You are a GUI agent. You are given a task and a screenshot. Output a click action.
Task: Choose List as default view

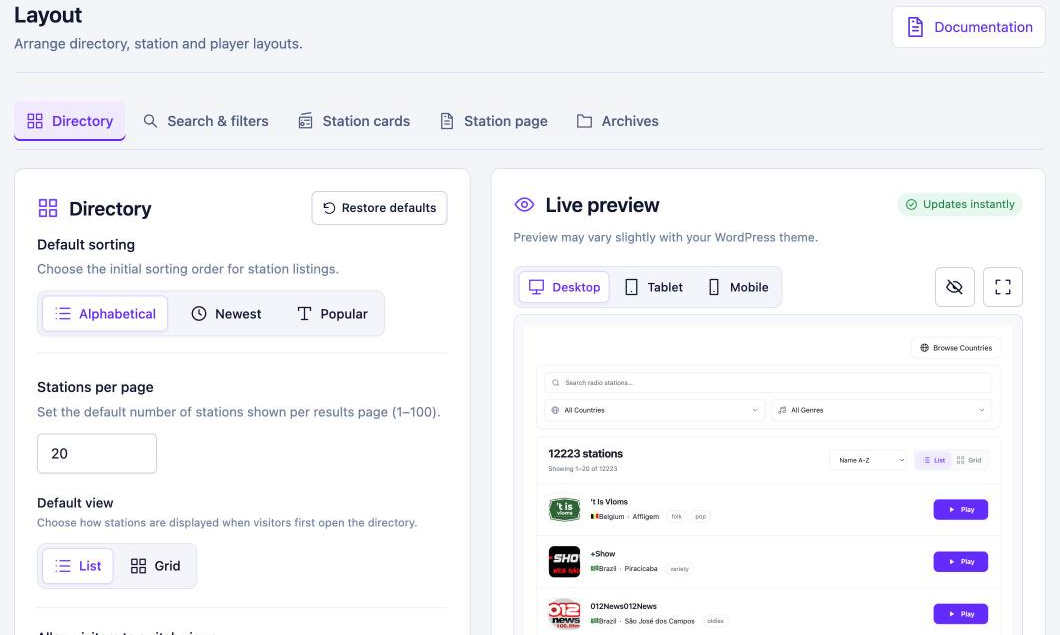[78, 566]
